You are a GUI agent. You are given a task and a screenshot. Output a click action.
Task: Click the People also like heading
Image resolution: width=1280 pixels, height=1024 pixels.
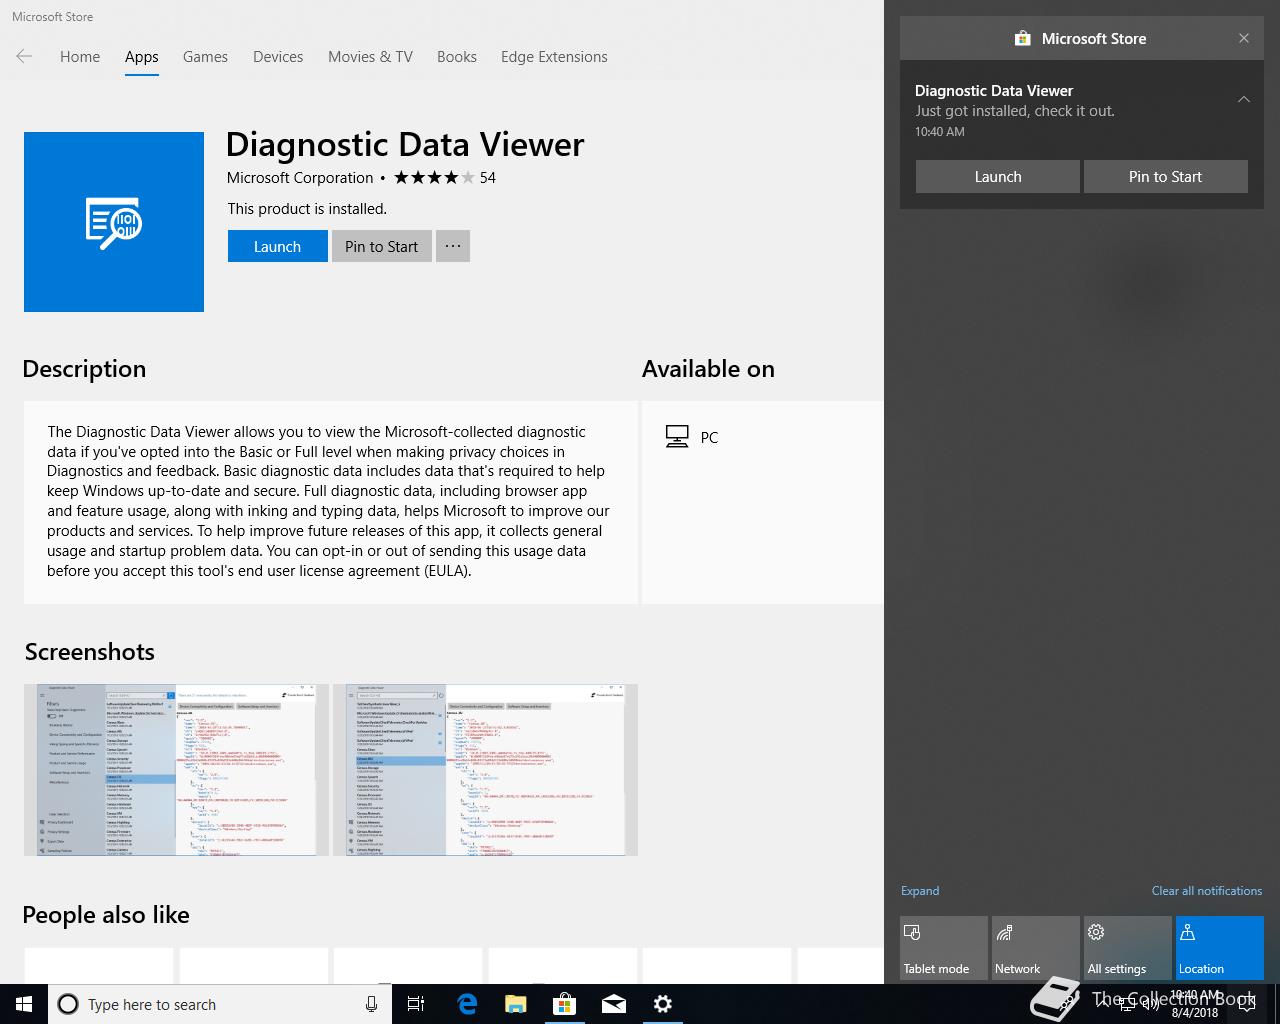[x=106, y=915]
